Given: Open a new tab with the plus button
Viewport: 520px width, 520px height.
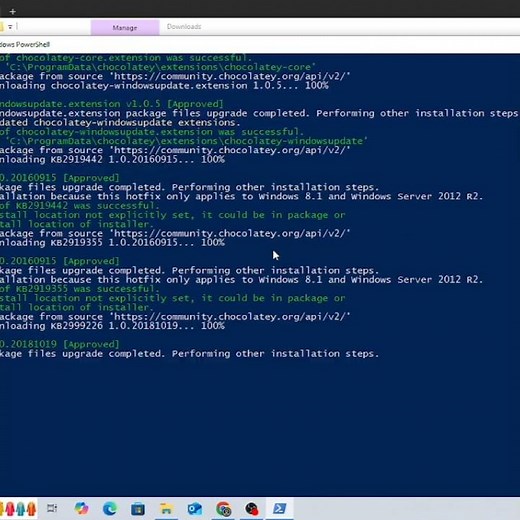Looking at the screenshot, I should 13,12.
